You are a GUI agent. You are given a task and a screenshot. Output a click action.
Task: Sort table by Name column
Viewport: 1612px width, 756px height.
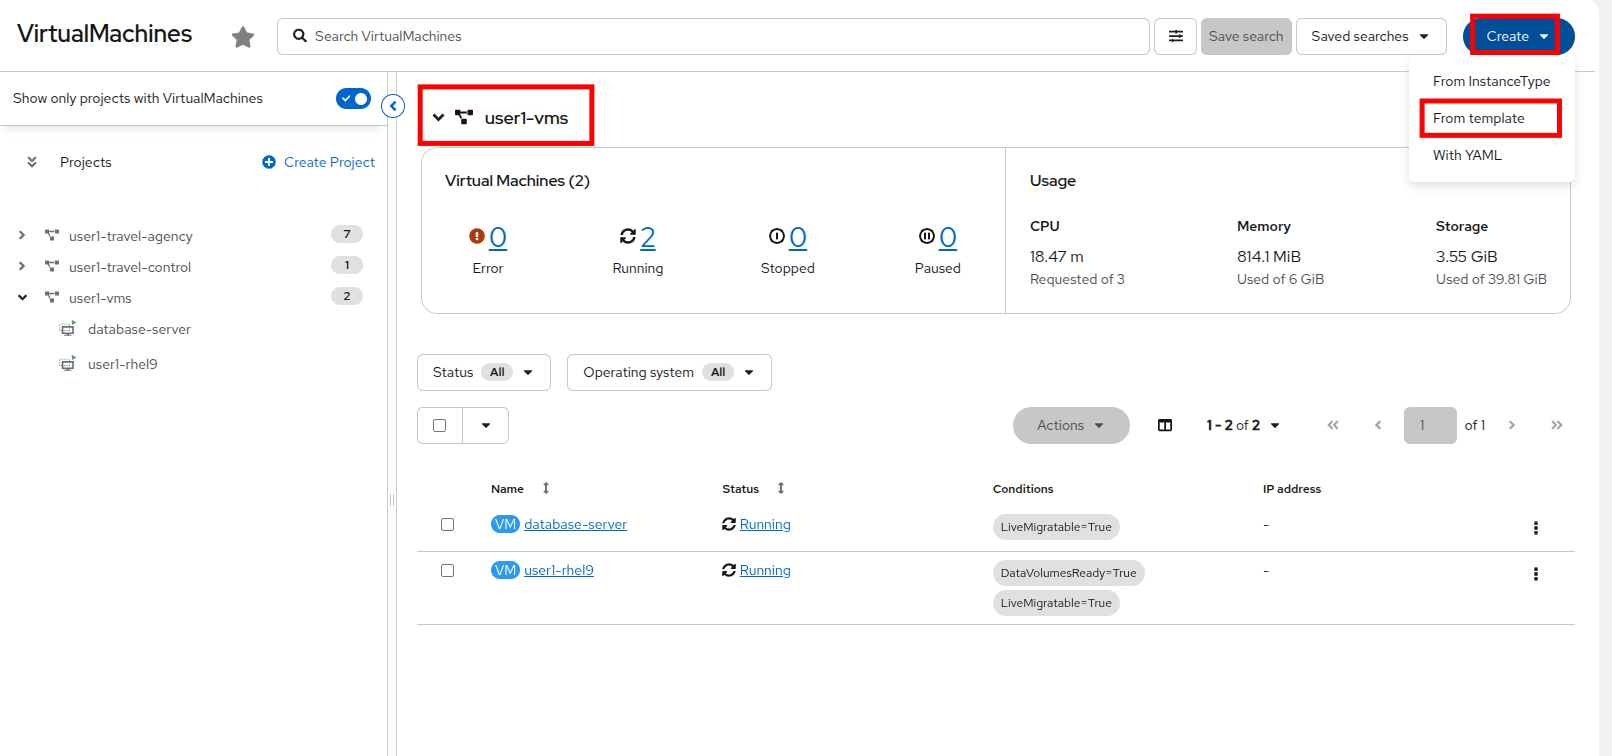click(x=546, y=488)
